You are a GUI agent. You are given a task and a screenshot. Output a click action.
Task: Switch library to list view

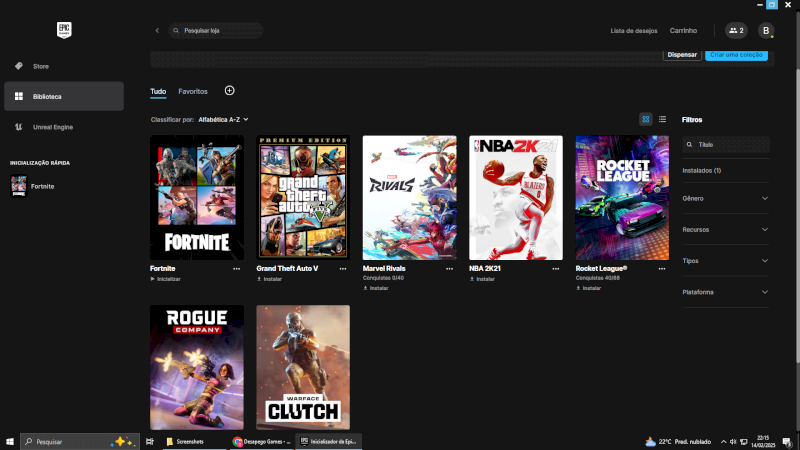(x=662, y=119)
